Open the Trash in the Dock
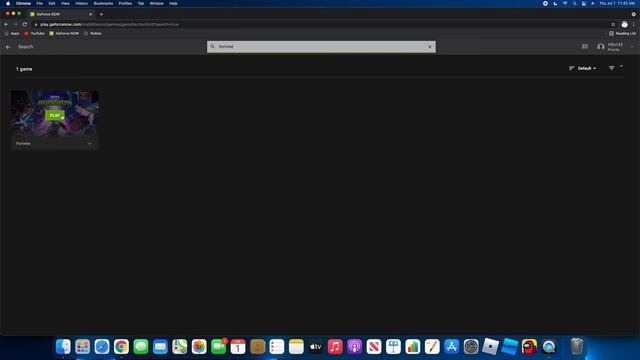 [x=576, y=346]
